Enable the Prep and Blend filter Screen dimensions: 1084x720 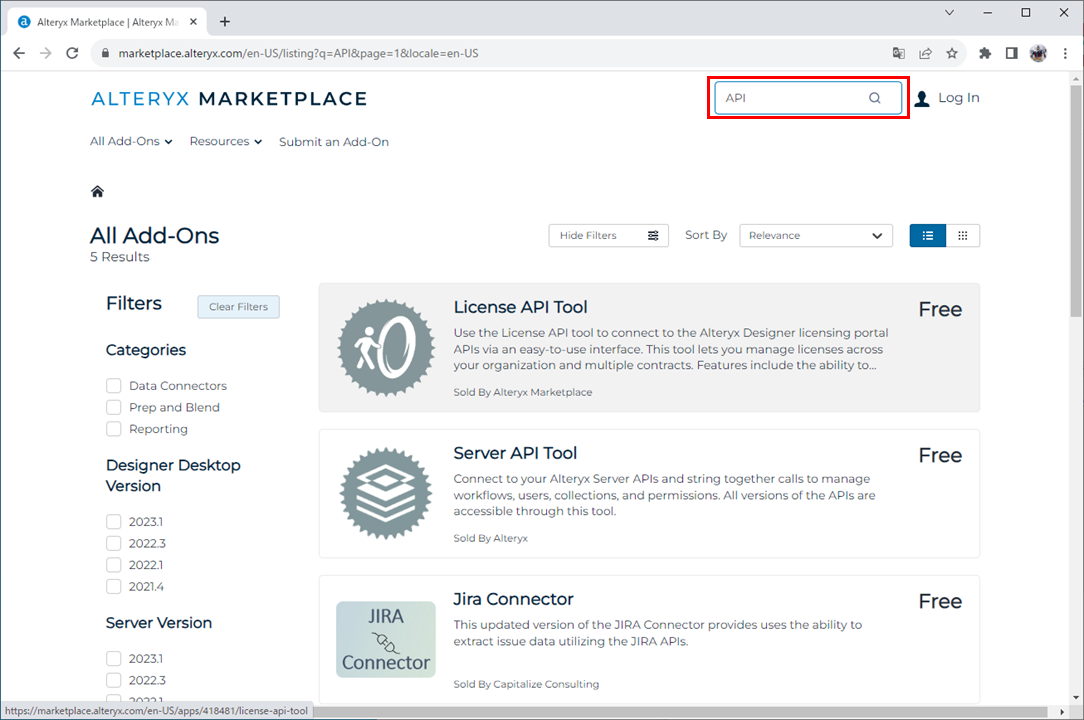click(x=114, y=408)
